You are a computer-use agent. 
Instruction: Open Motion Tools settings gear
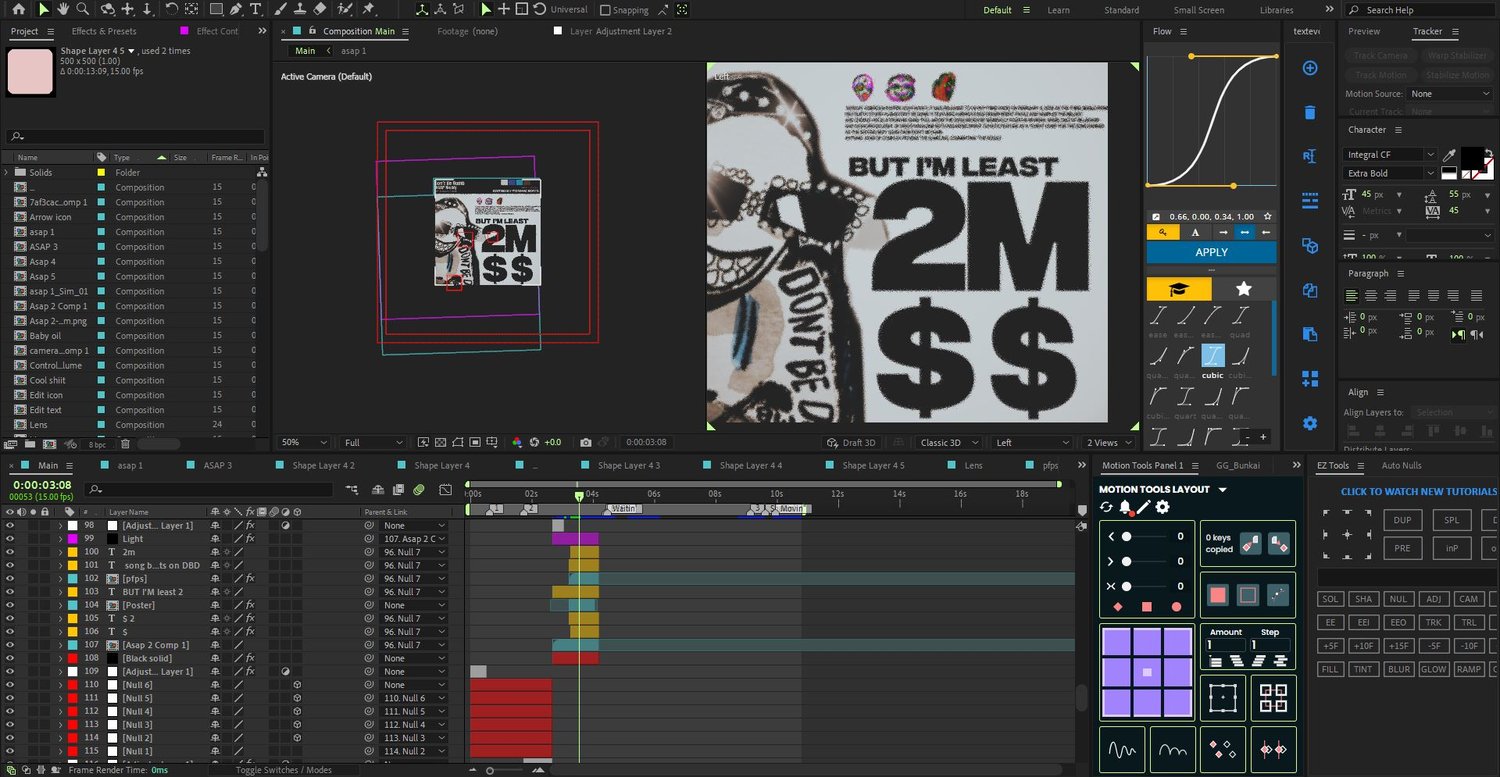coord(1163,507)
